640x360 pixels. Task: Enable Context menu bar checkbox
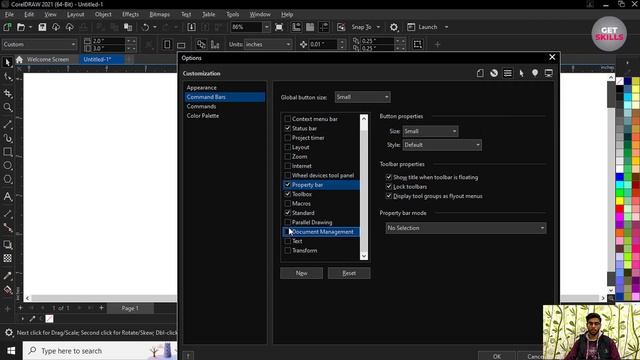coord(287,119)
